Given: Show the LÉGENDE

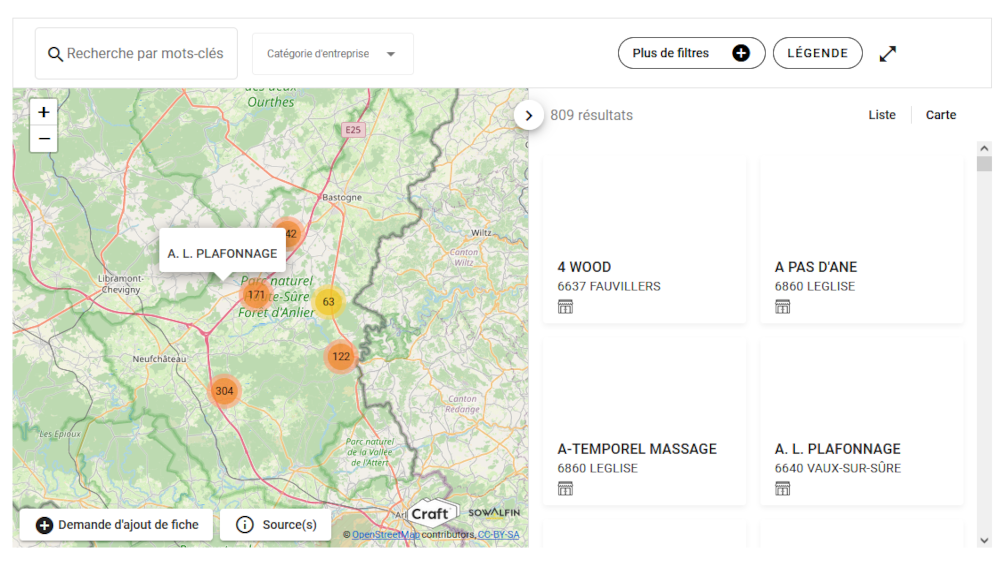Looking at the screenshot, I should click(818, 53).
